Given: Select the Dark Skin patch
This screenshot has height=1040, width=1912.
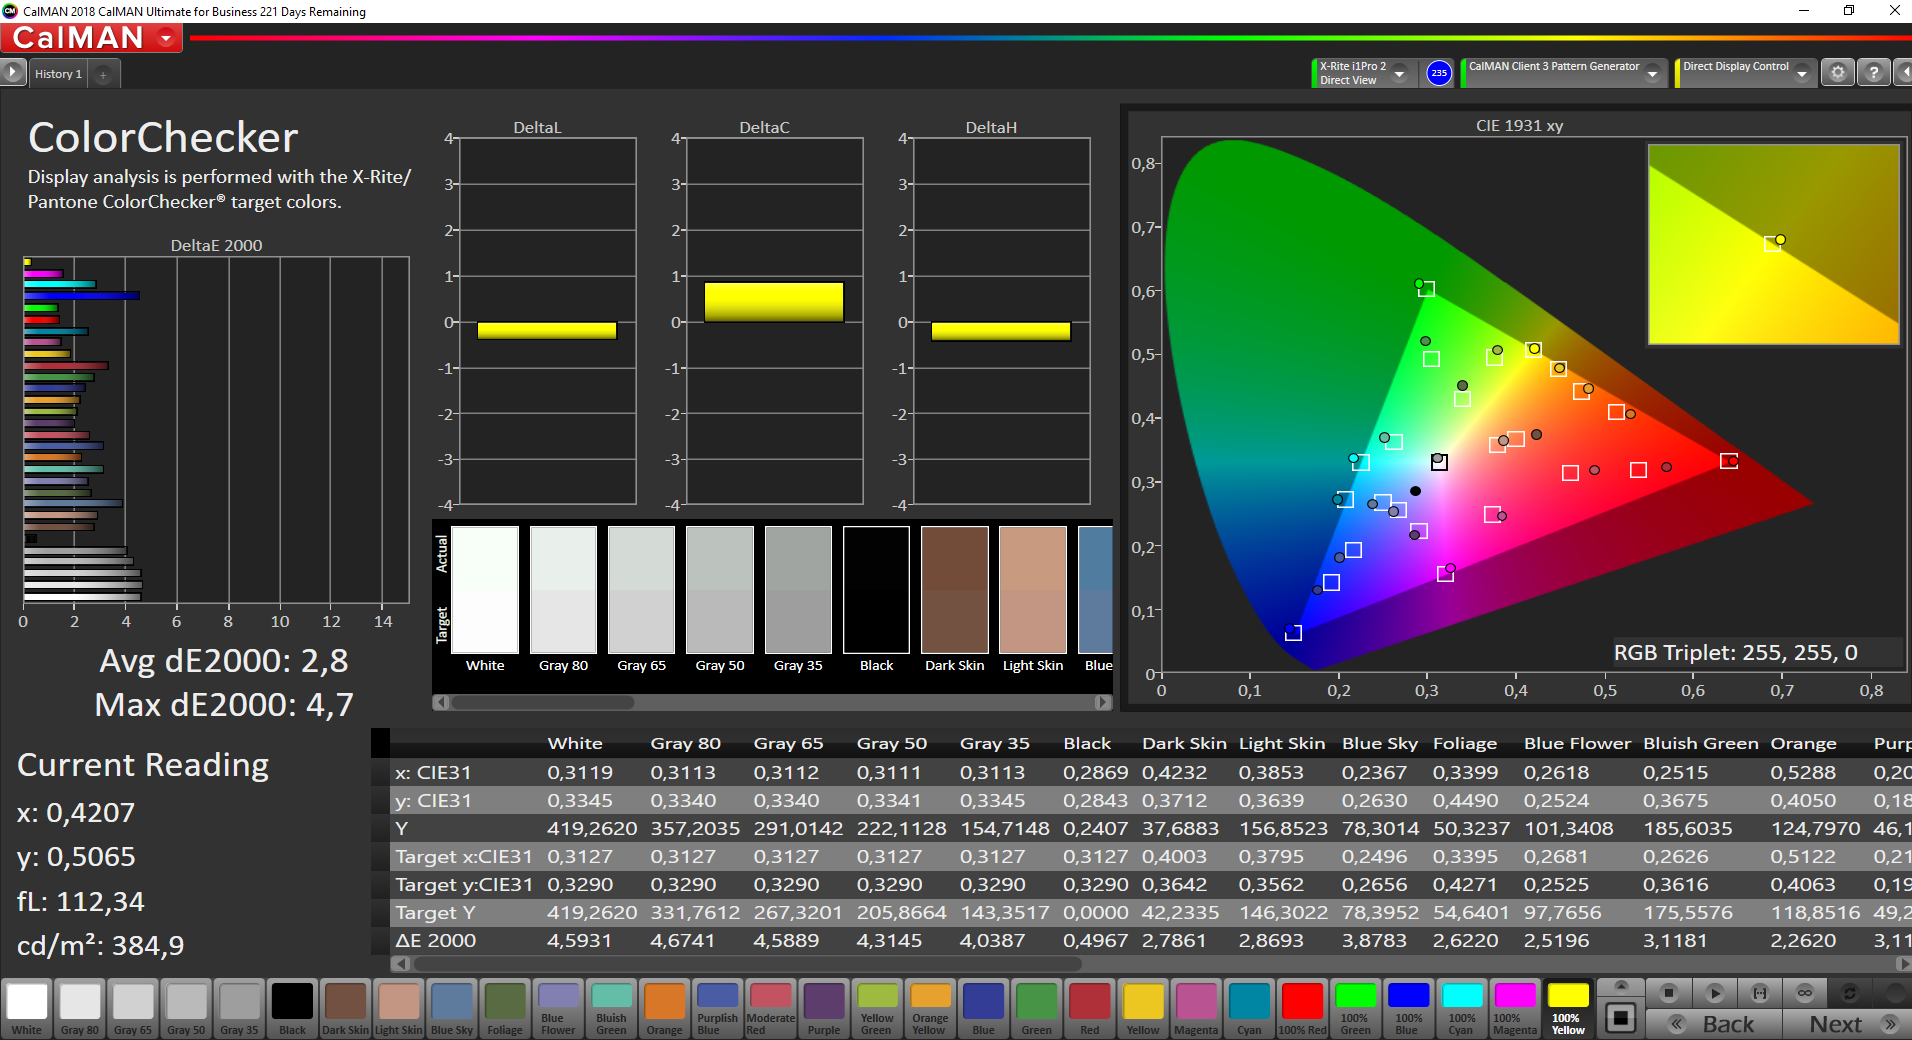Looking at the screenshot, I should (x=345, y=1008).
